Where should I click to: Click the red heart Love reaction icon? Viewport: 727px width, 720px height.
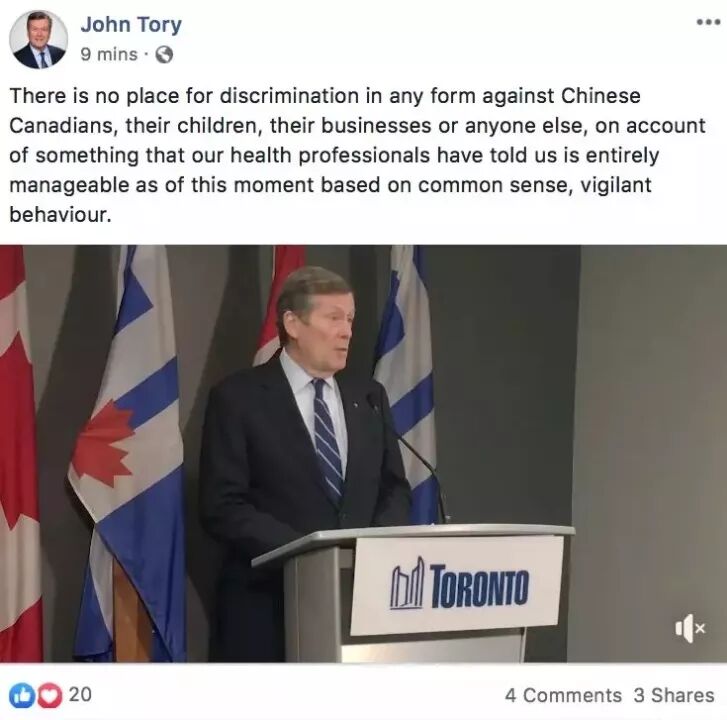(50, 696)
